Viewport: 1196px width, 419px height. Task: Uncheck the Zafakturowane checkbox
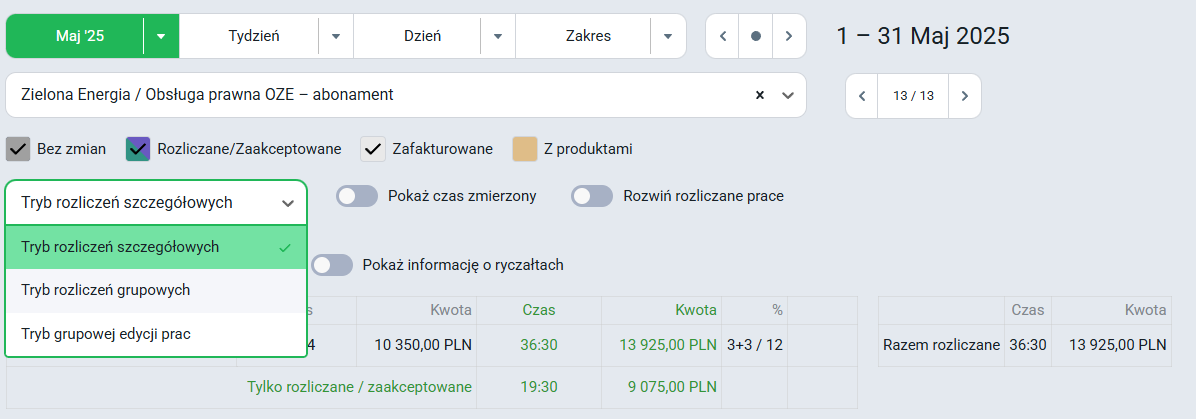click(x=373, y=149)
